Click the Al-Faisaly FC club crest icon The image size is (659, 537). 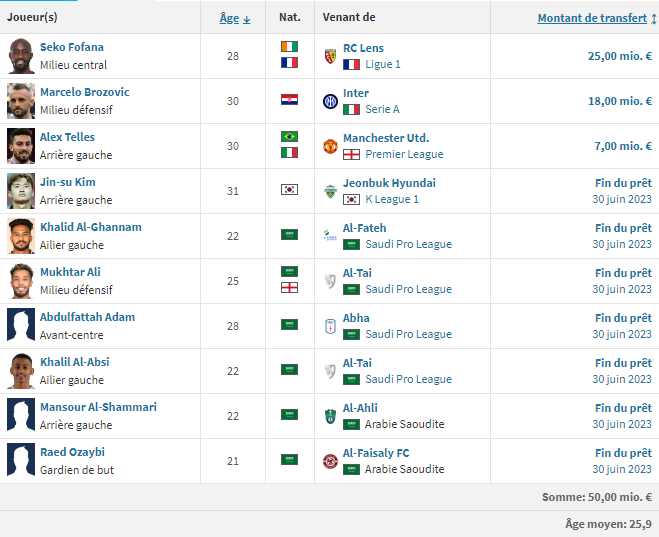pyautogui.click(x=330, y=461)
